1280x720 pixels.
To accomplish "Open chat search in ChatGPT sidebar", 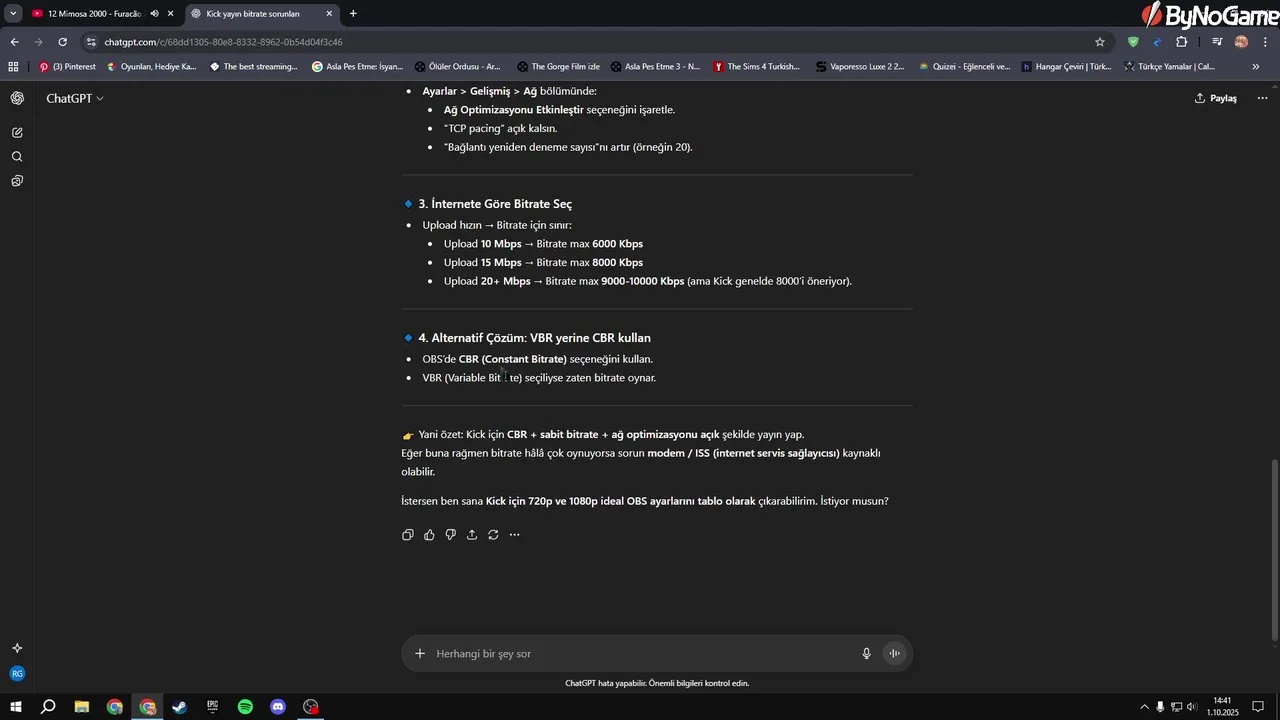I will point(17,157).
